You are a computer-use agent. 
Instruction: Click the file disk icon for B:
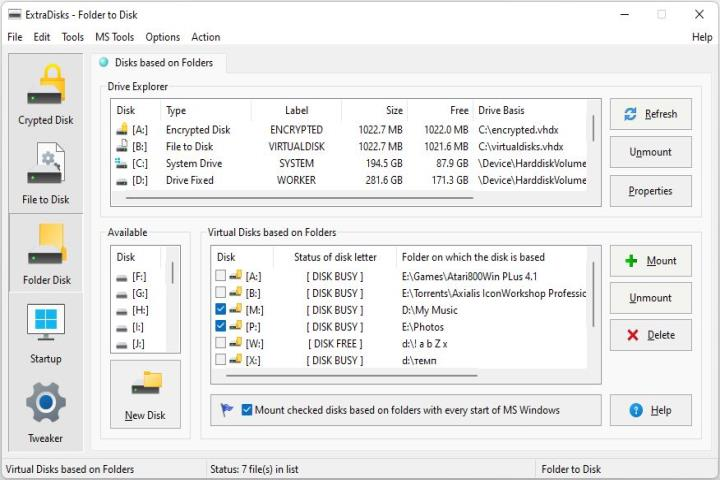122,146
